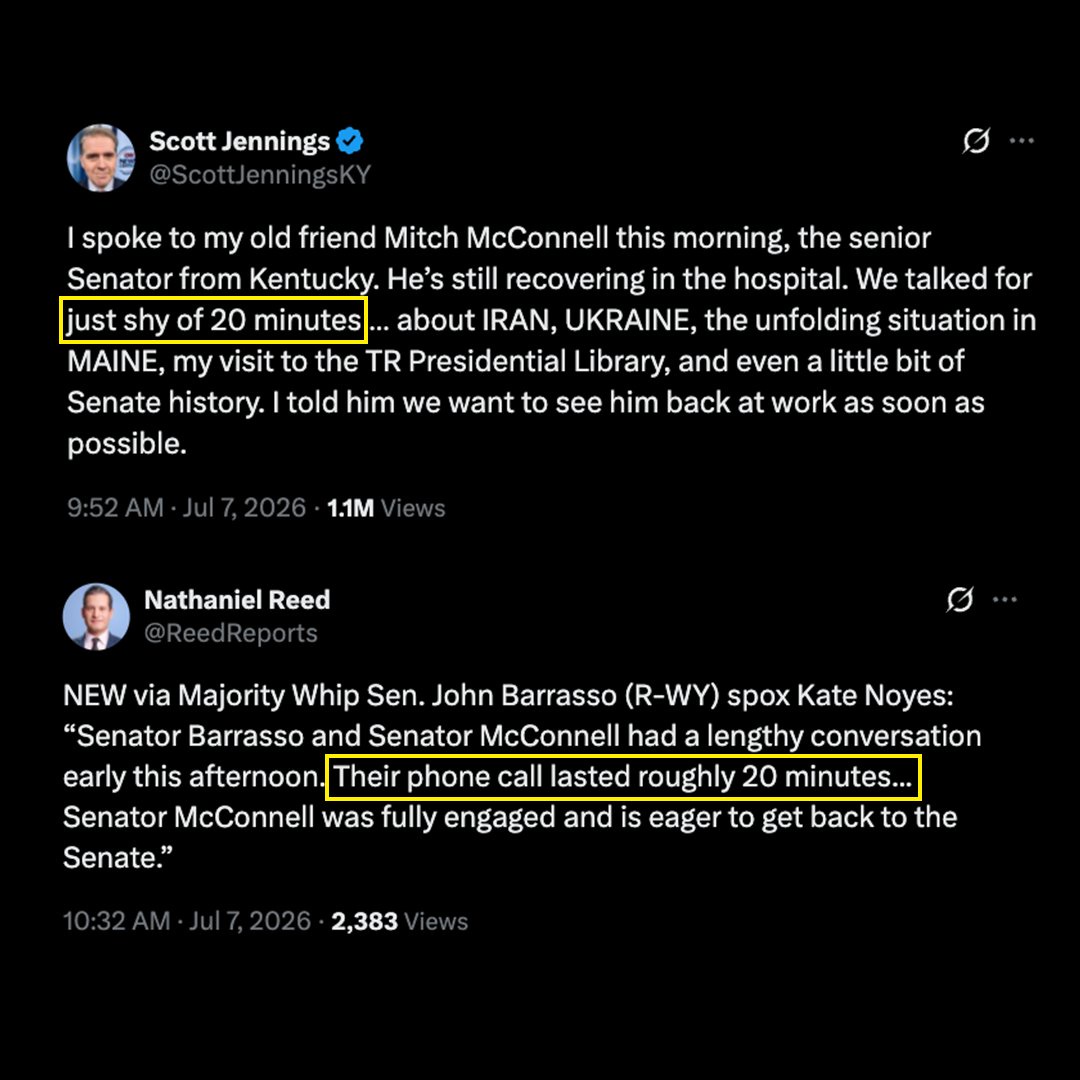
Task: Click the Grok icon on Nathaniel Reed's post
Action: [x=959, y=599]
